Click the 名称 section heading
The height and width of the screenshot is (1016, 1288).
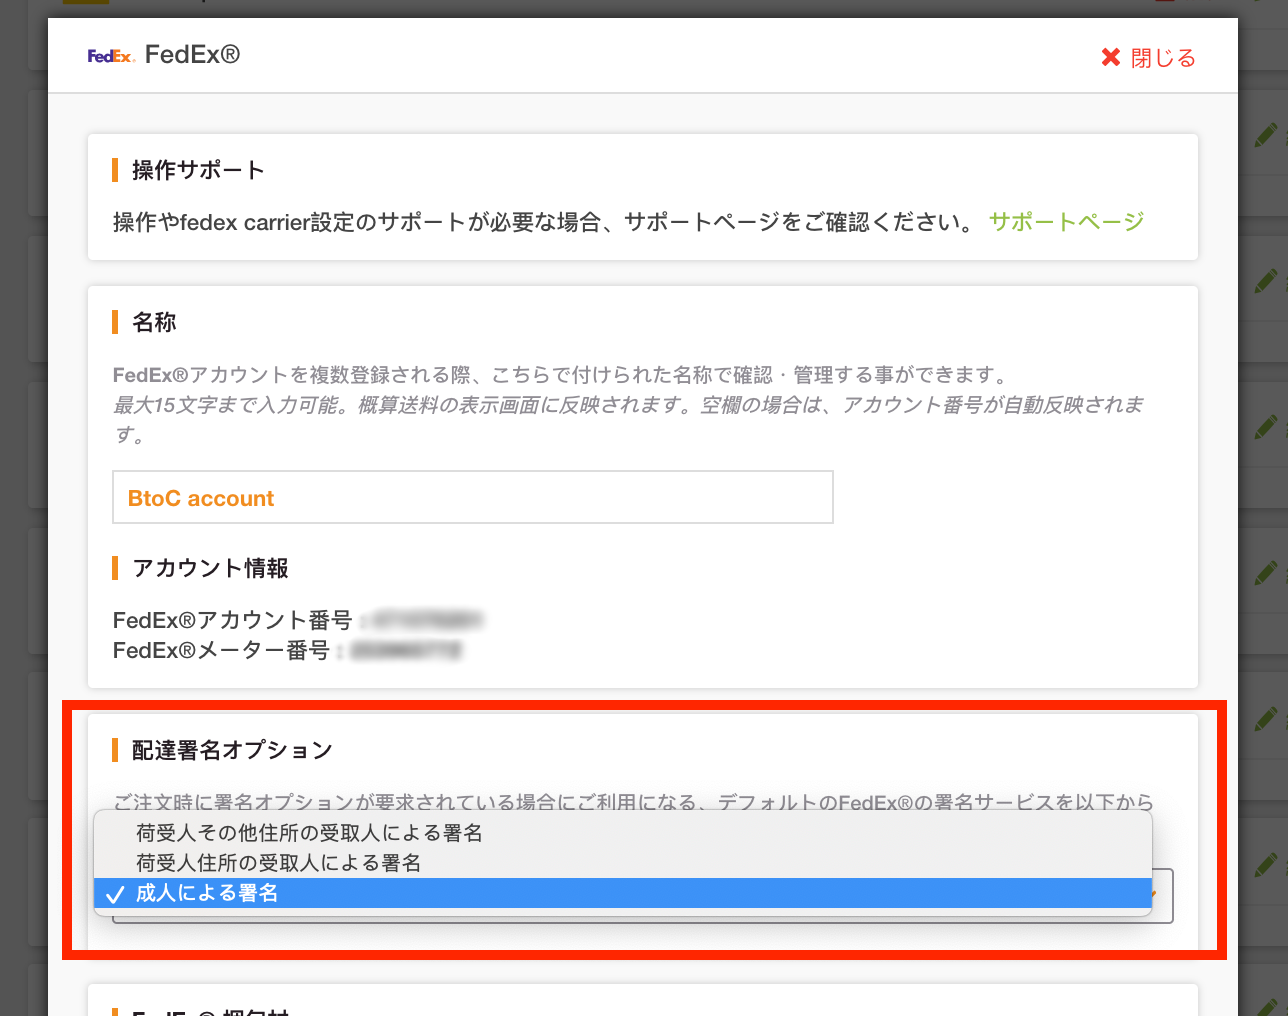click(154, 322)
